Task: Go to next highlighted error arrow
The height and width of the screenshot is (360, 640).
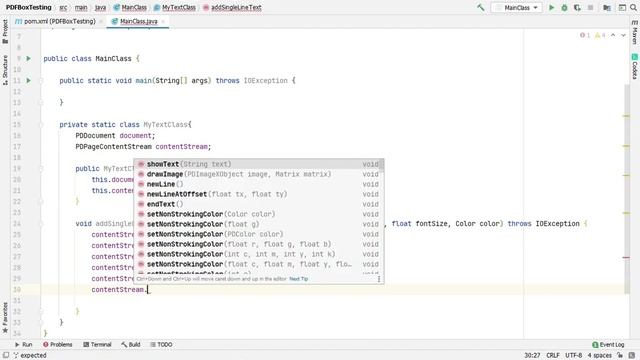Action: [x=623, y=35]
